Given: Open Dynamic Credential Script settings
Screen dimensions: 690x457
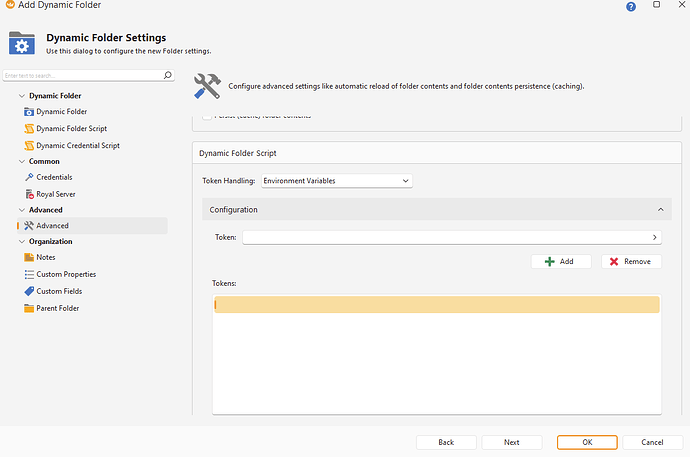Looking at the screenshot, I should click(77, 145).
